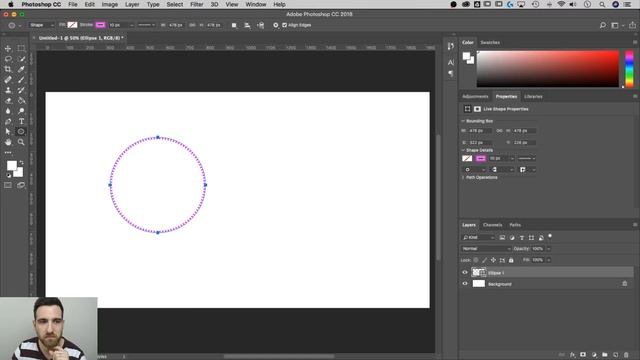Image resolution: width=640 pixels, height=360 pixels.
Task: Toggle lock image pixels brush icon
Action: (484, 260)
